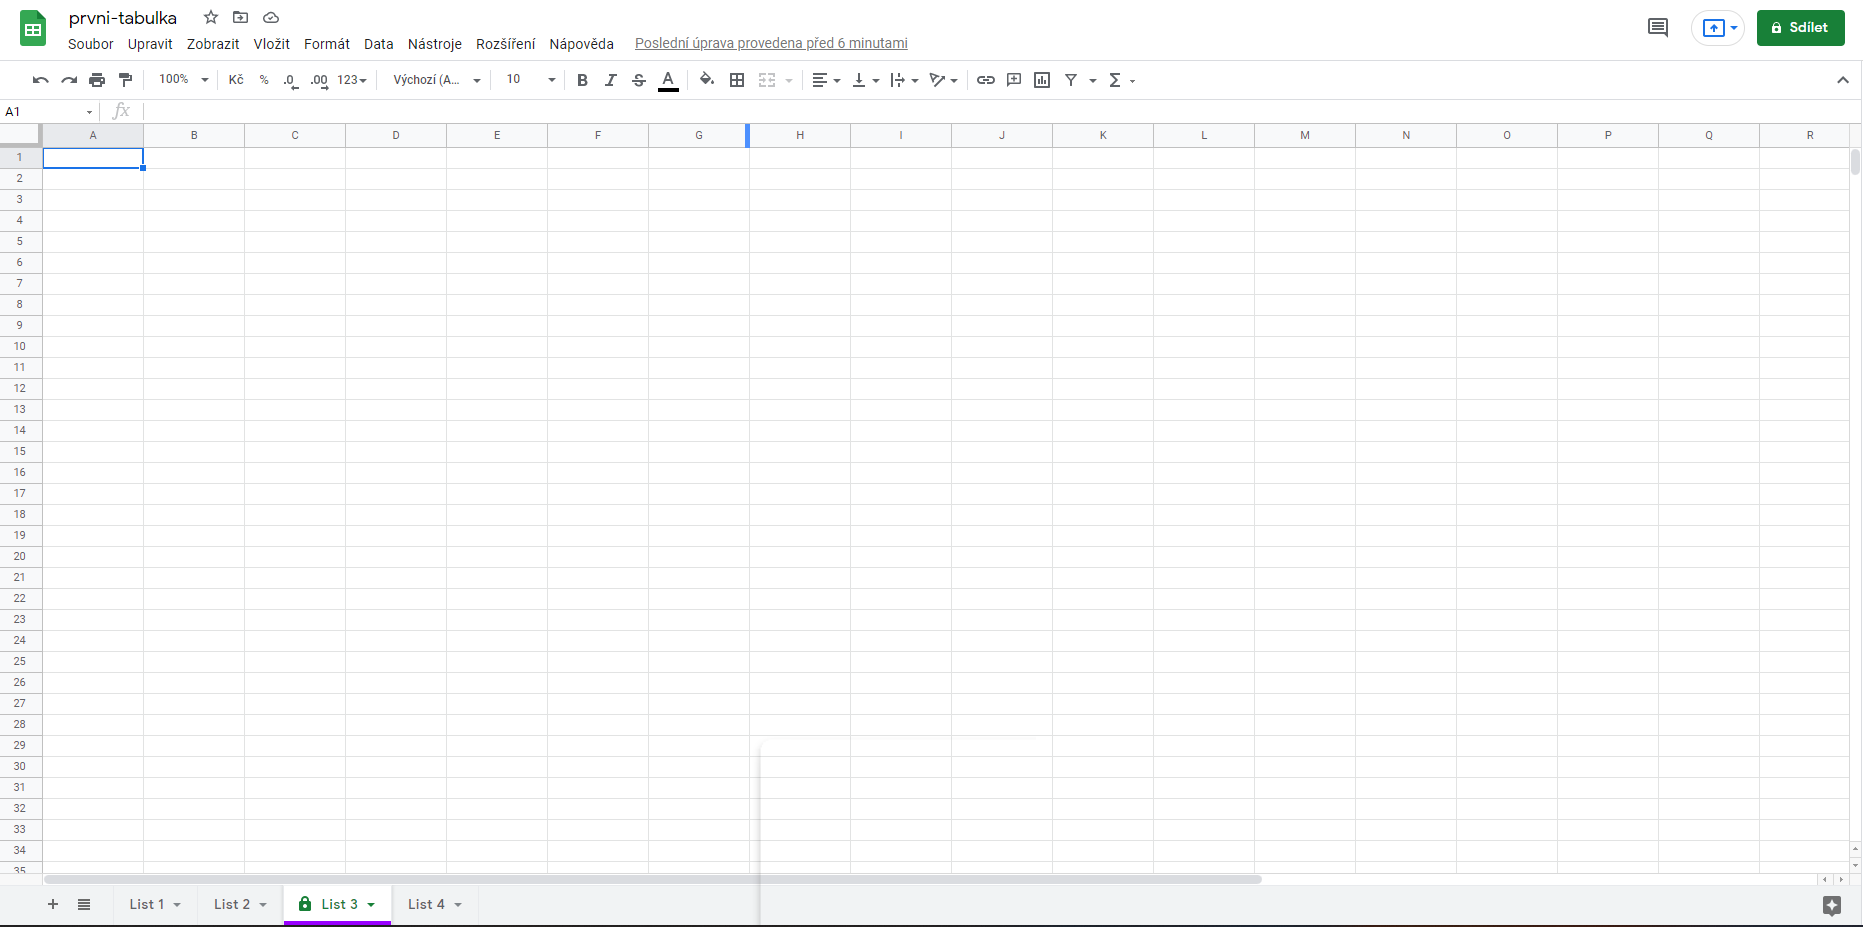Format value as percentage
Image resolution: width=1863 pixels, height=927 pixels.
click(264, 80)
